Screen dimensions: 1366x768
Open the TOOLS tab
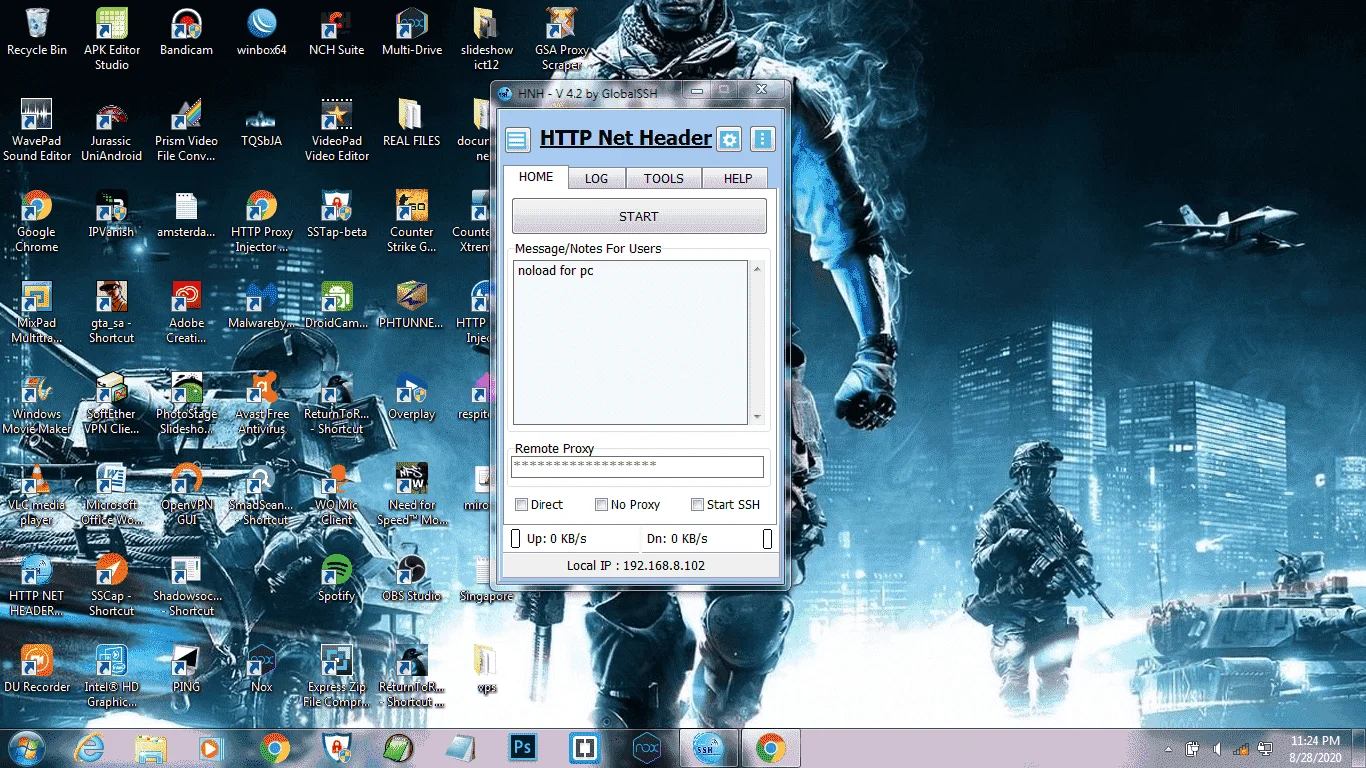664,179
